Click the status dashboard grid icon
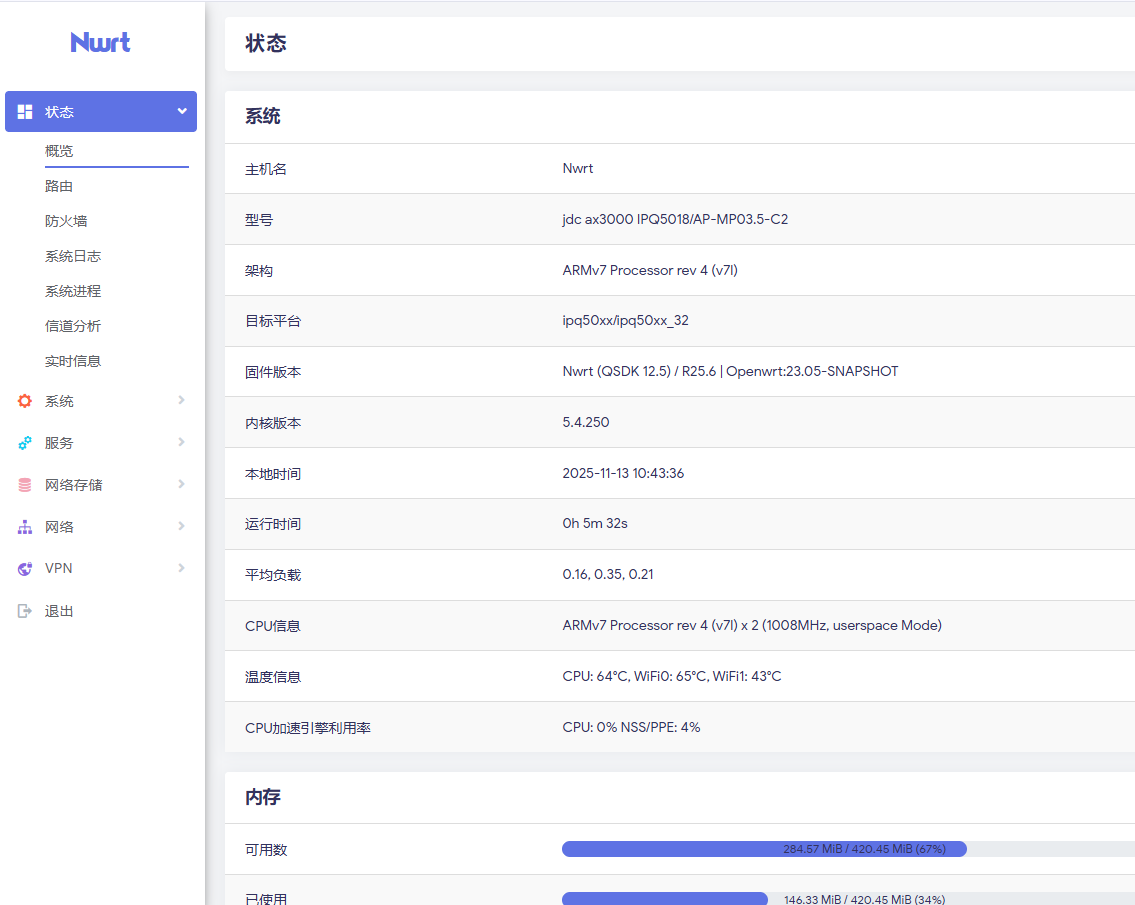Viewport: 1135px width, 905px height. 25,112
